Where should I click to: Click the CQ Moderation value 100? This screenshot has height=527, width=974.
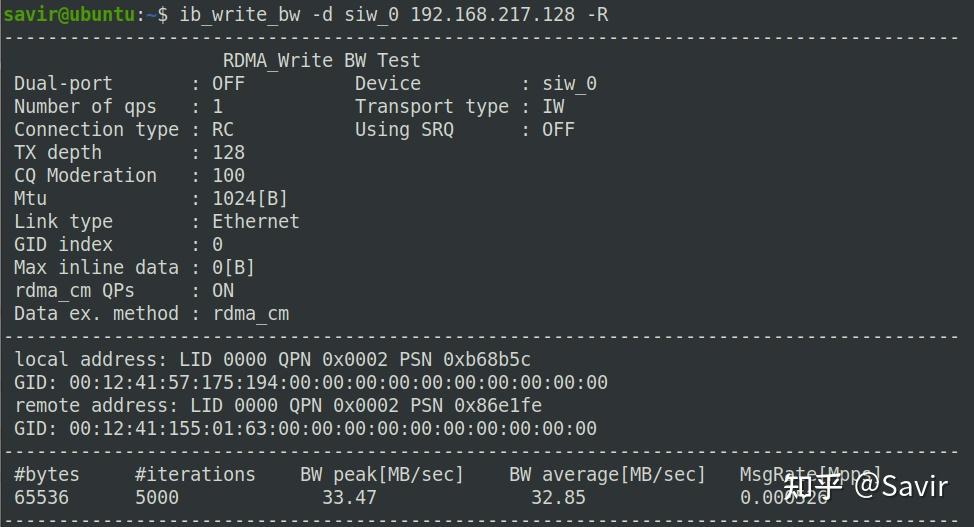tap(228, 175)
